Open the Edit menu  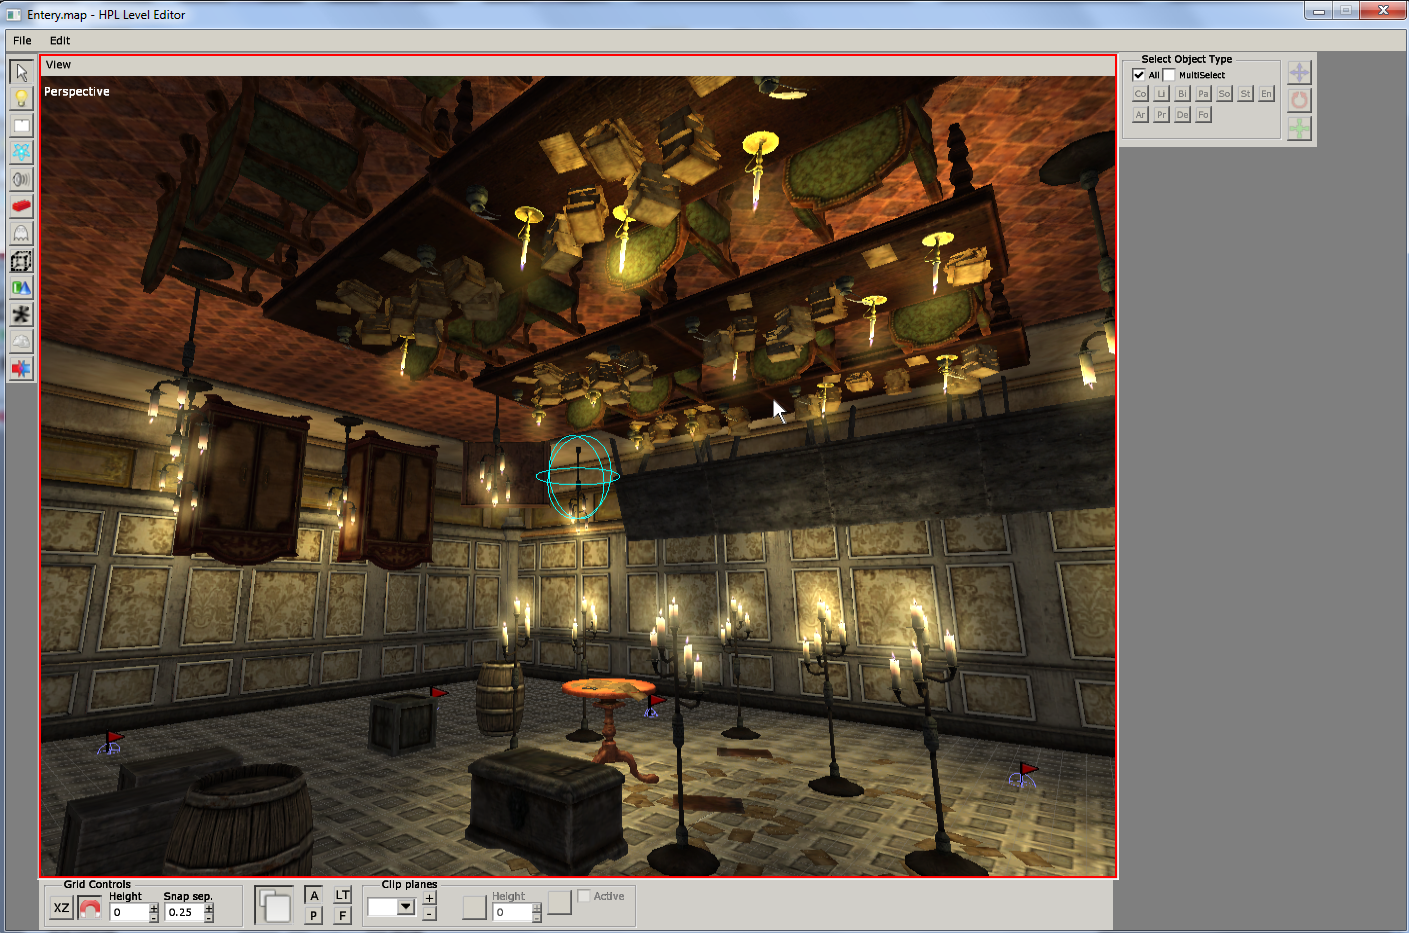pos(60,41)
